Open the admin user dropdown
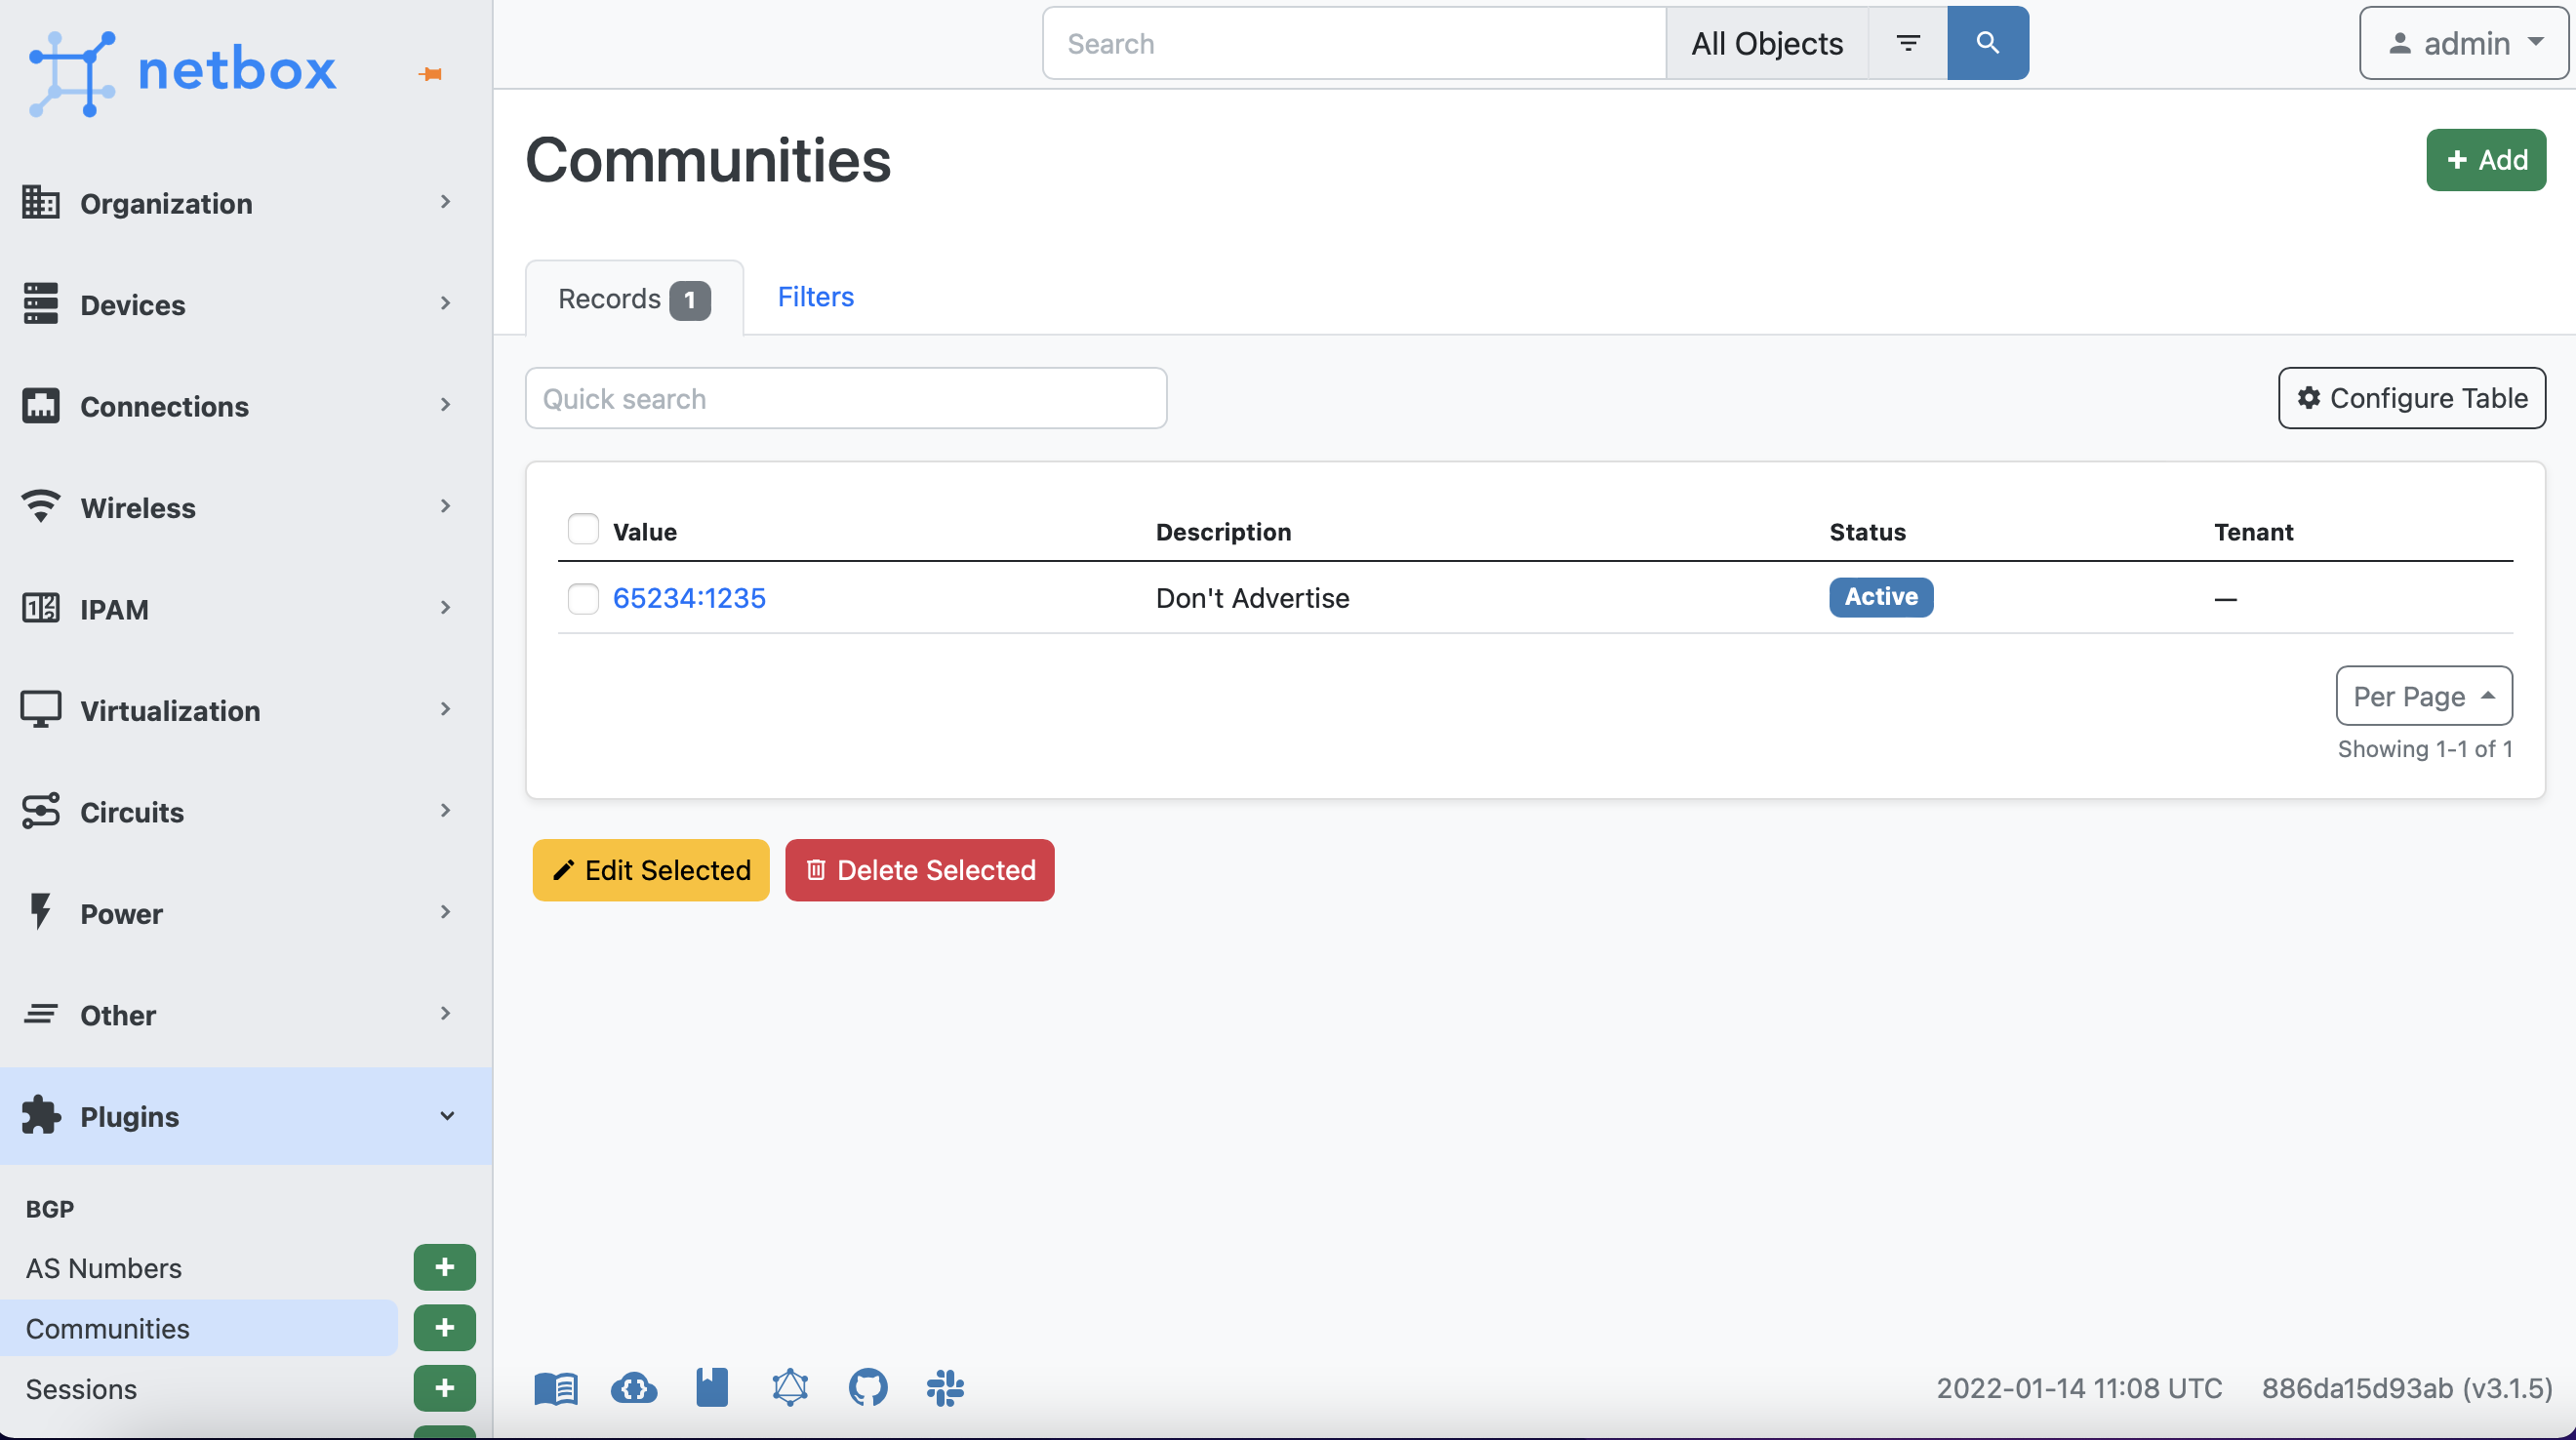 point(2463,43)
